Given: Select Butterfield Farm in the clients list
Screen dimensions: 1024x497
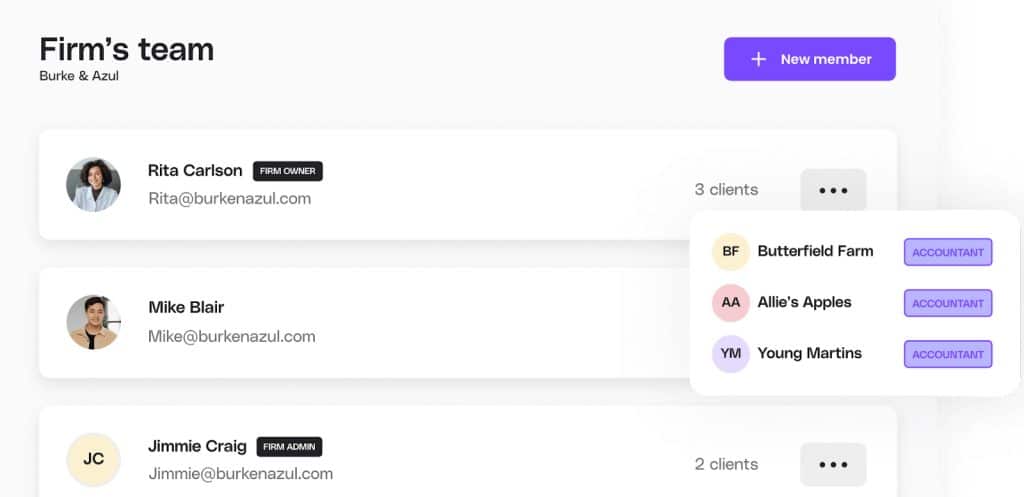Looking at the screenshot, I should [x=815, y=251].
